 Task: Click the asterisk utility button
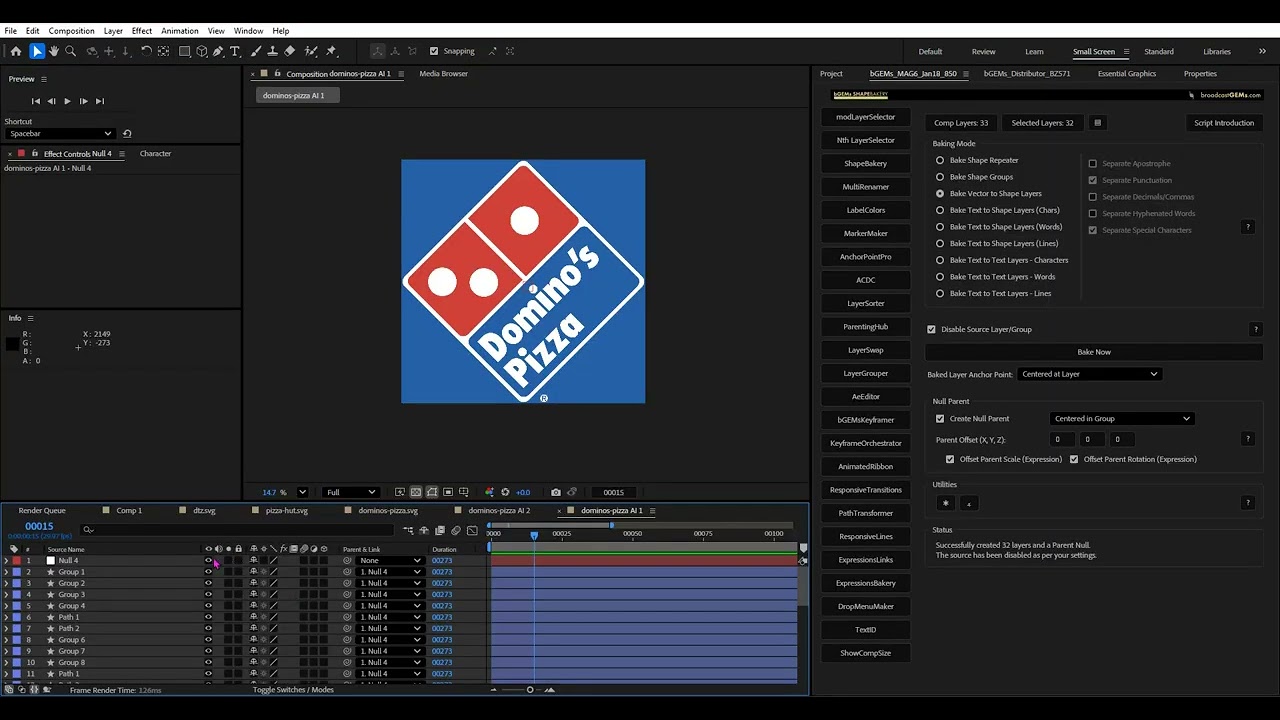tap(946, 503)
